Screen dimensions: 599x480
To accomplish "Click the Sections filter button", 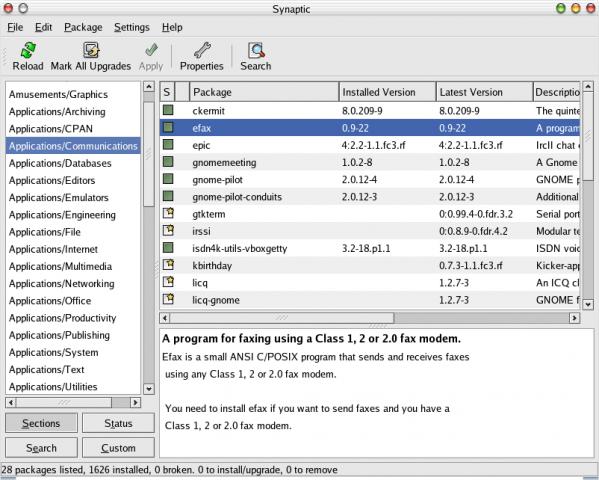I will (x=41, y=423).
